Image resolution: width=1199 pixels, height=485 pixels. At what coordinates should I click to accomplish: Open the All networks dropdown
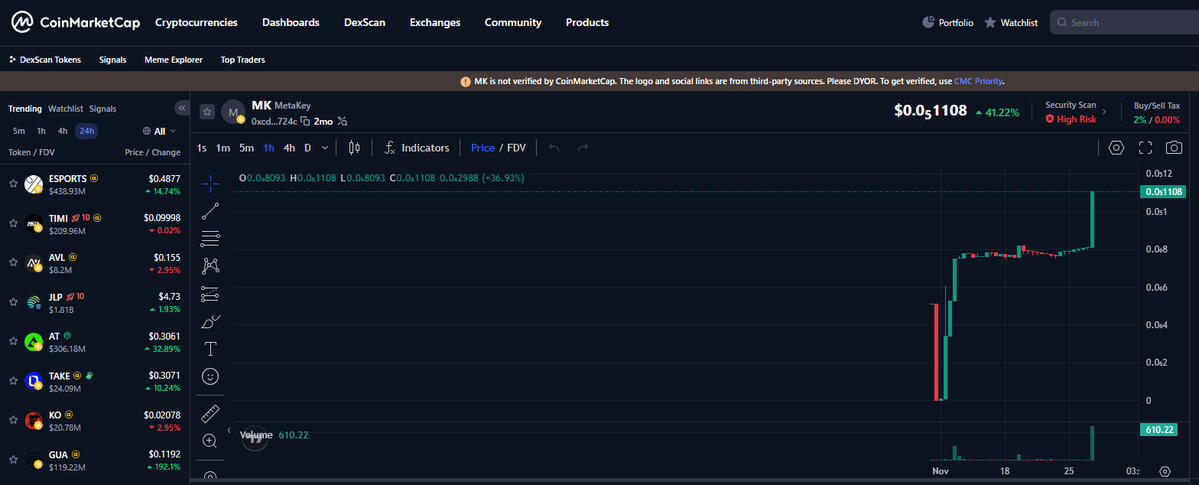(159, 131)
